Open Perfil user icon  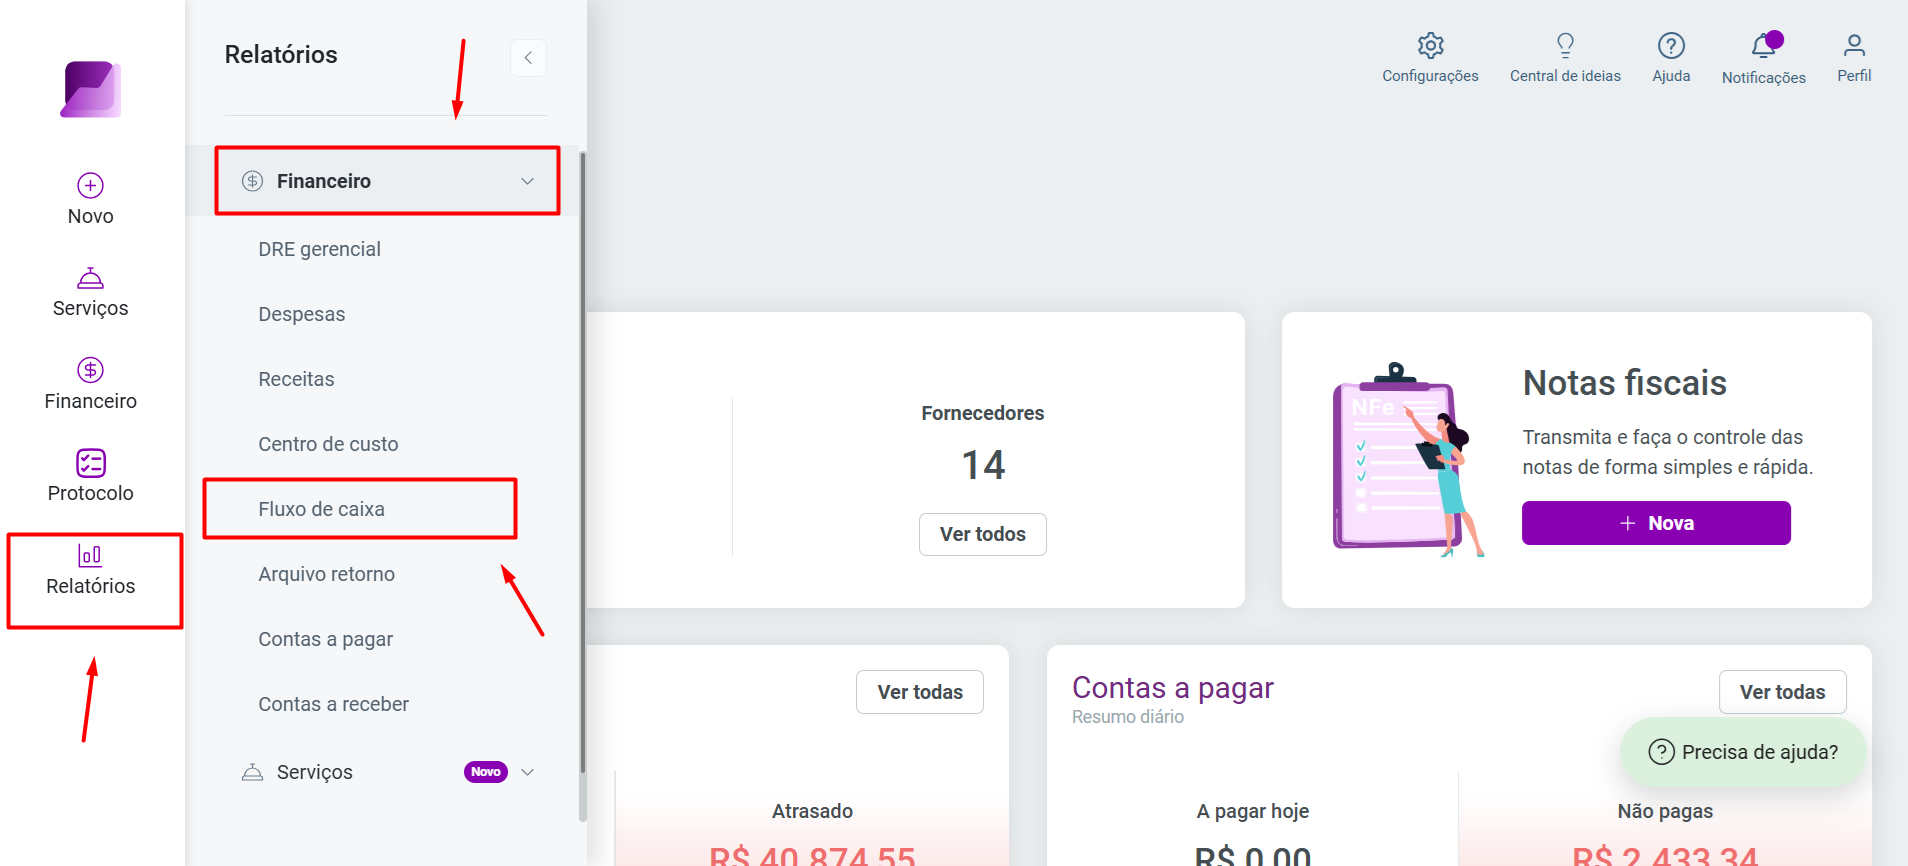pos(1854,45)
